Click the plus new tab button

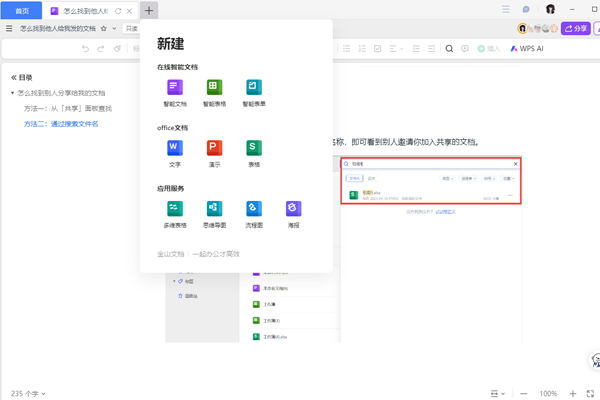click(149, 10)
